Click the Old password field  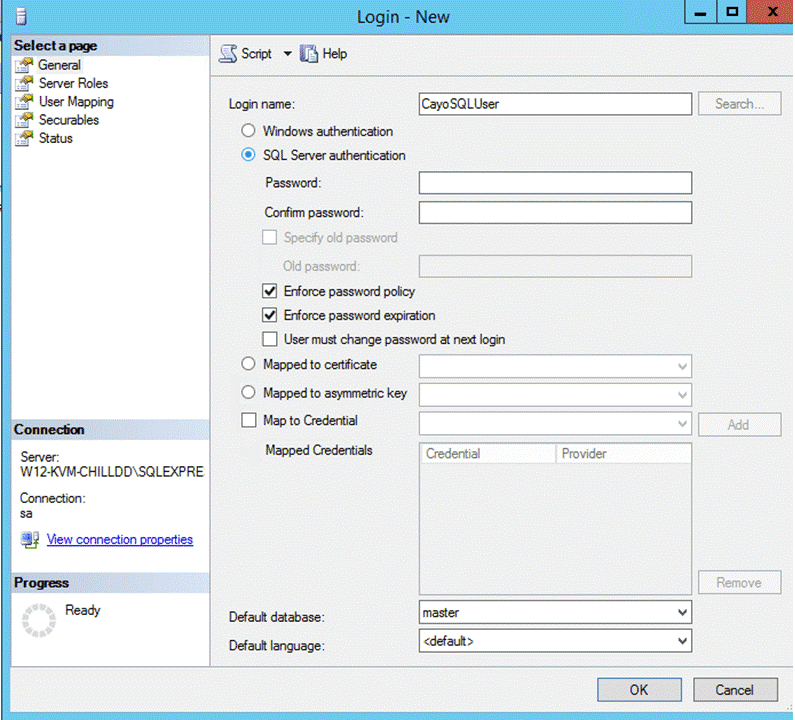tap(555, 266)
